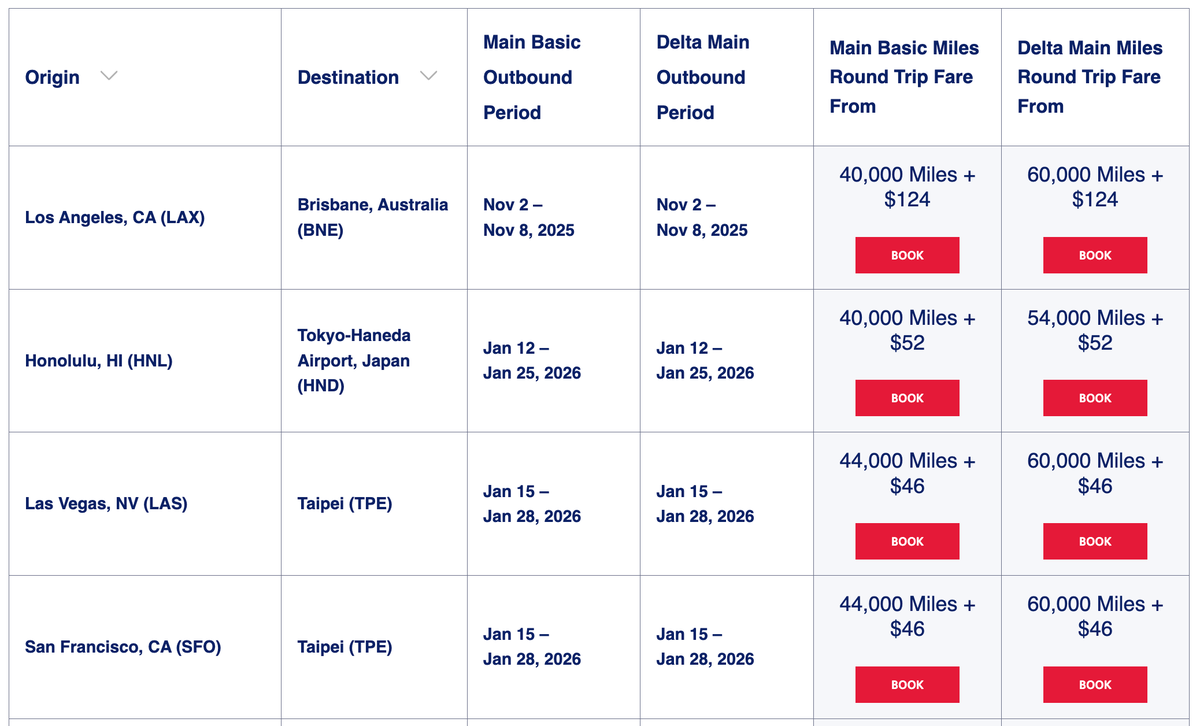1200x726 pixels.
Task: Select the San Francisco, CA (SFO) origin cell
Action: tap(123, 647)
